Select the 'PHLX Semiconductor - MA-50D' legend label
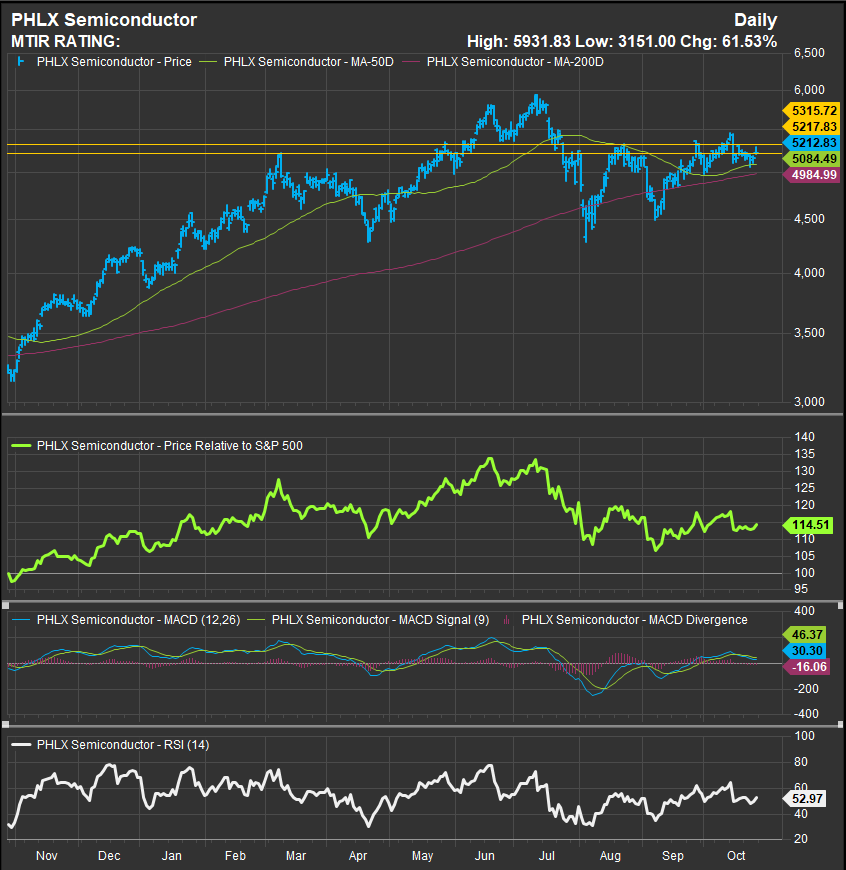The image size is (846, 870). click(x=308, y=62)
